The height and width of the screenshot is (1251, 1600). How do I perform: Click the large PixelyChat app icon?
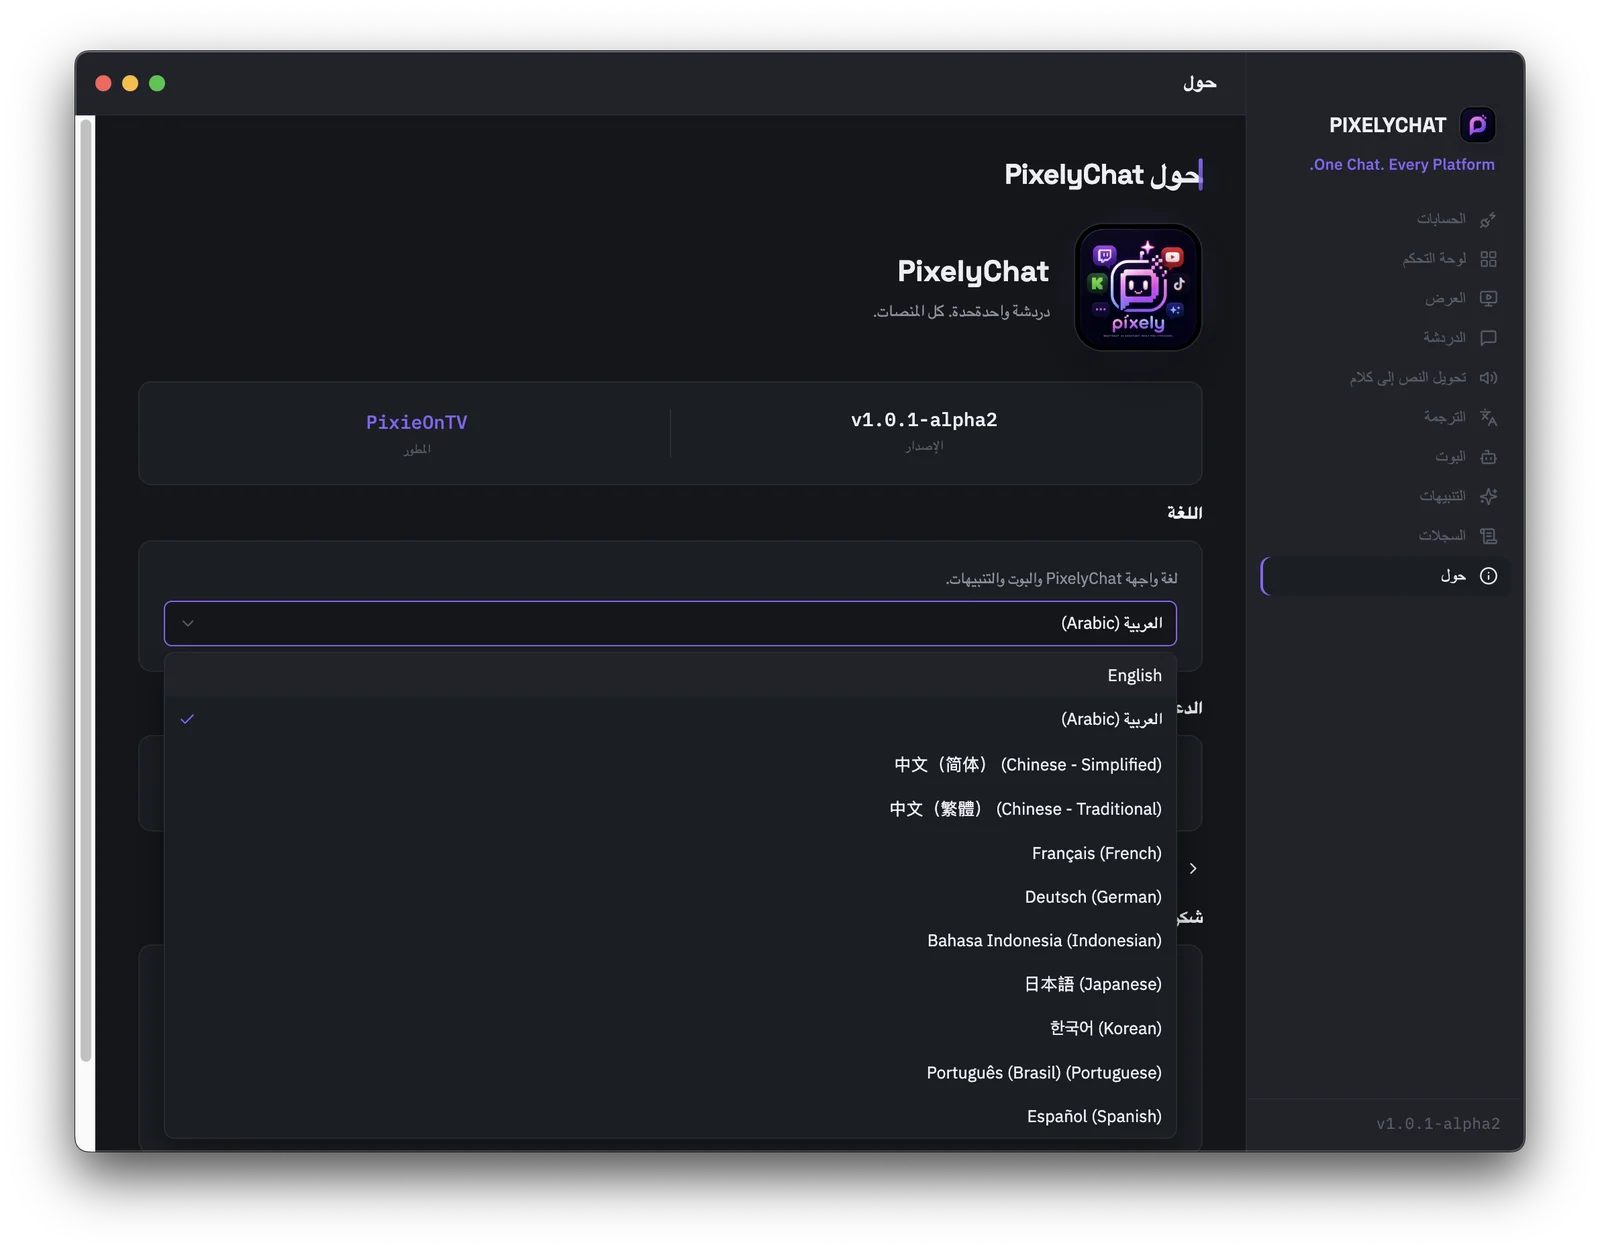tap(1138, 287)
